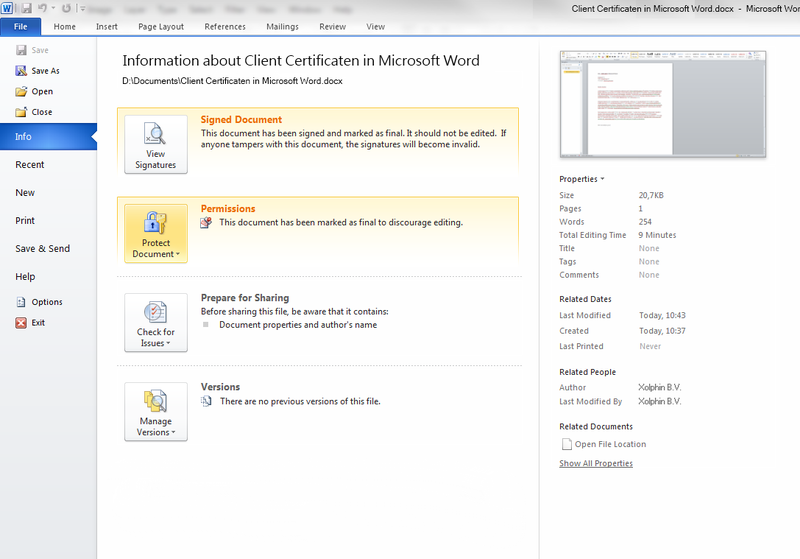Click the Save icon in Quick Access Toolbar

point(27,8)
